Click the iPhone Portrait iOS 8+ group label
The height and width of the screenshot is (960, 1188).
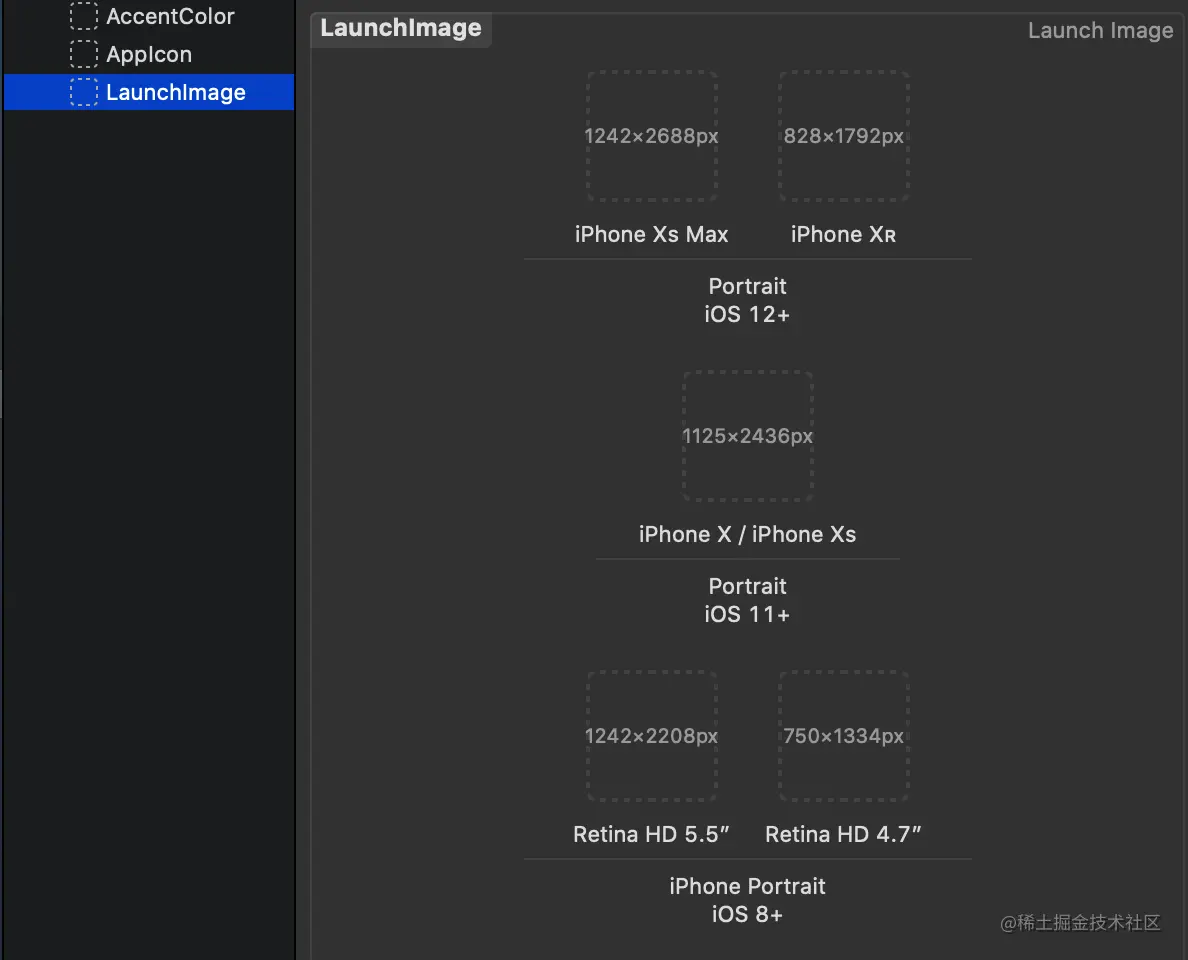click(x=747, y=900)
